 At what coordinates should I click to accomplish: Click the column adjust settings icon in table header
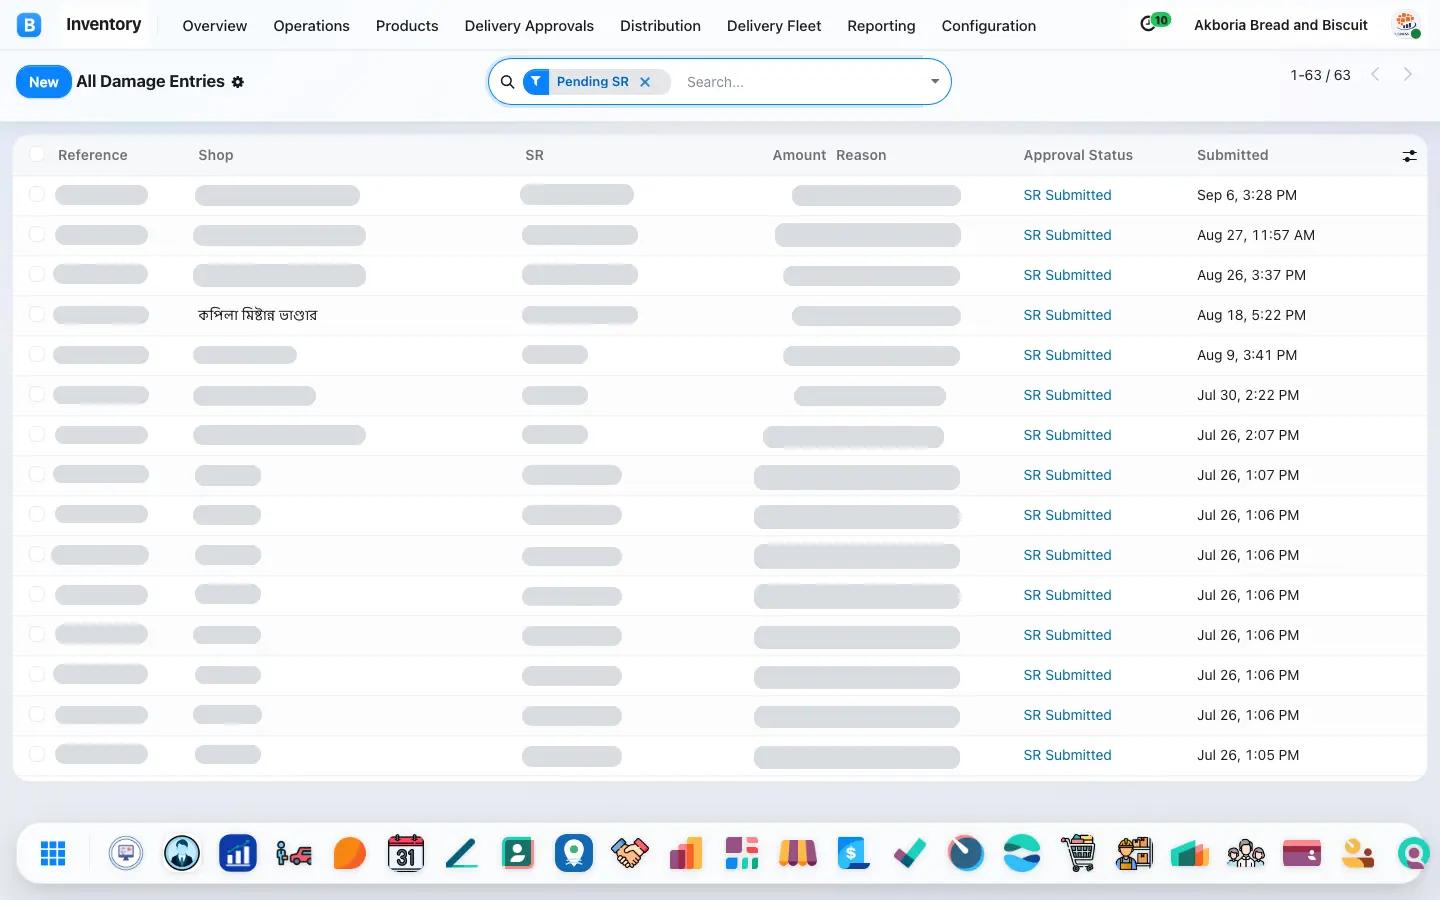[1409, 156]
